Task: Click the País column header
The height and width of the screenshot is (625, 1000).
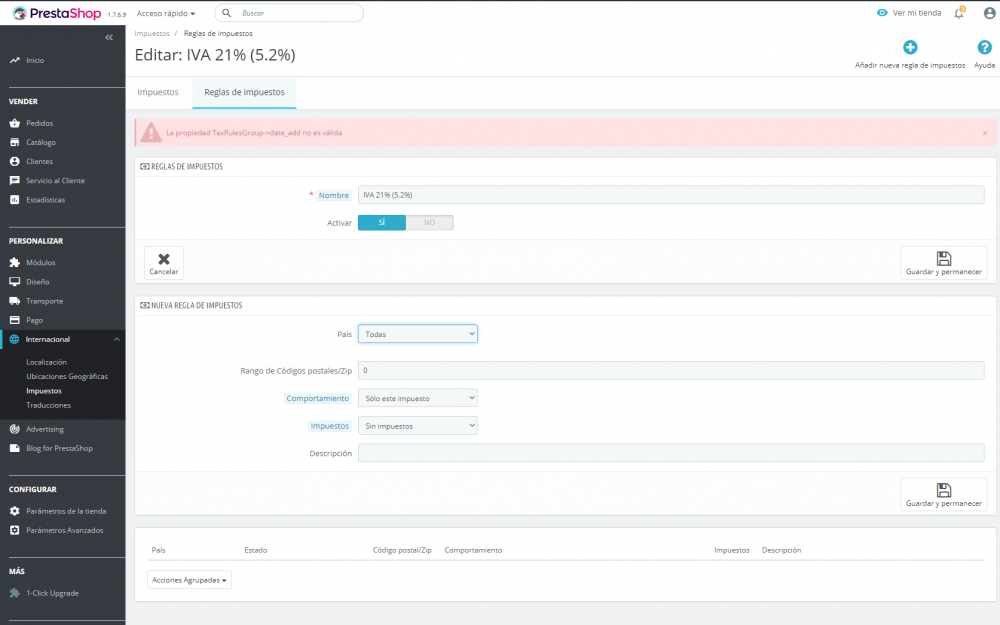Action: point(158,550)
